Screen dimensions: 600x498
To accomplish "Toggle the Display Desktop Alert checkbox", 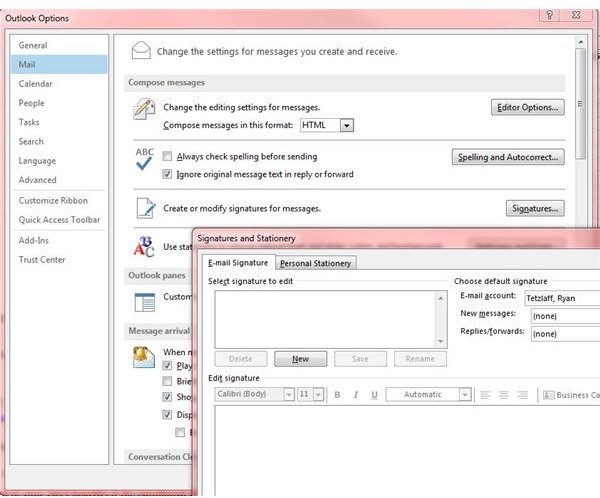I will 167,415.
